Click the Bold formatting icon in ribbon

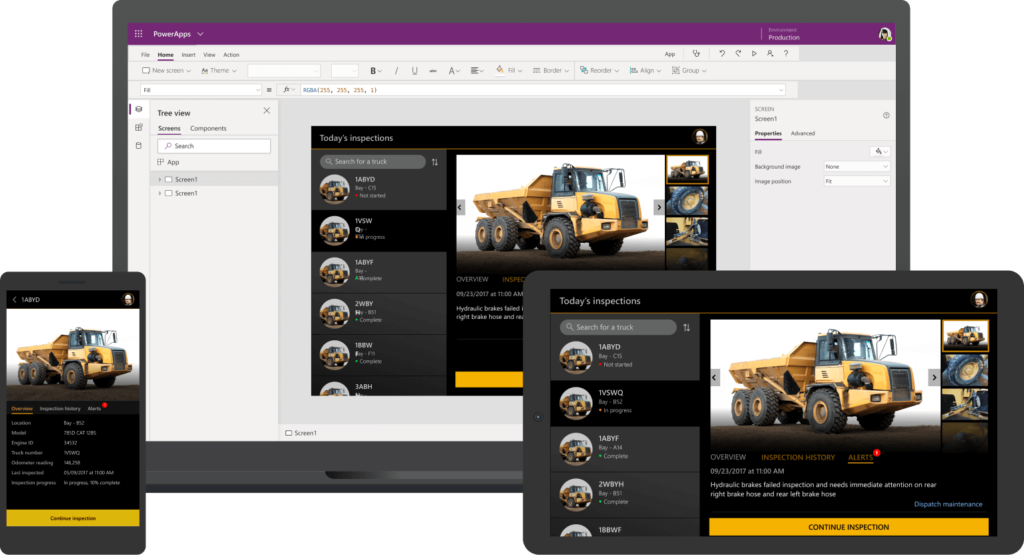pyautogui.click(x=374, y=71)
